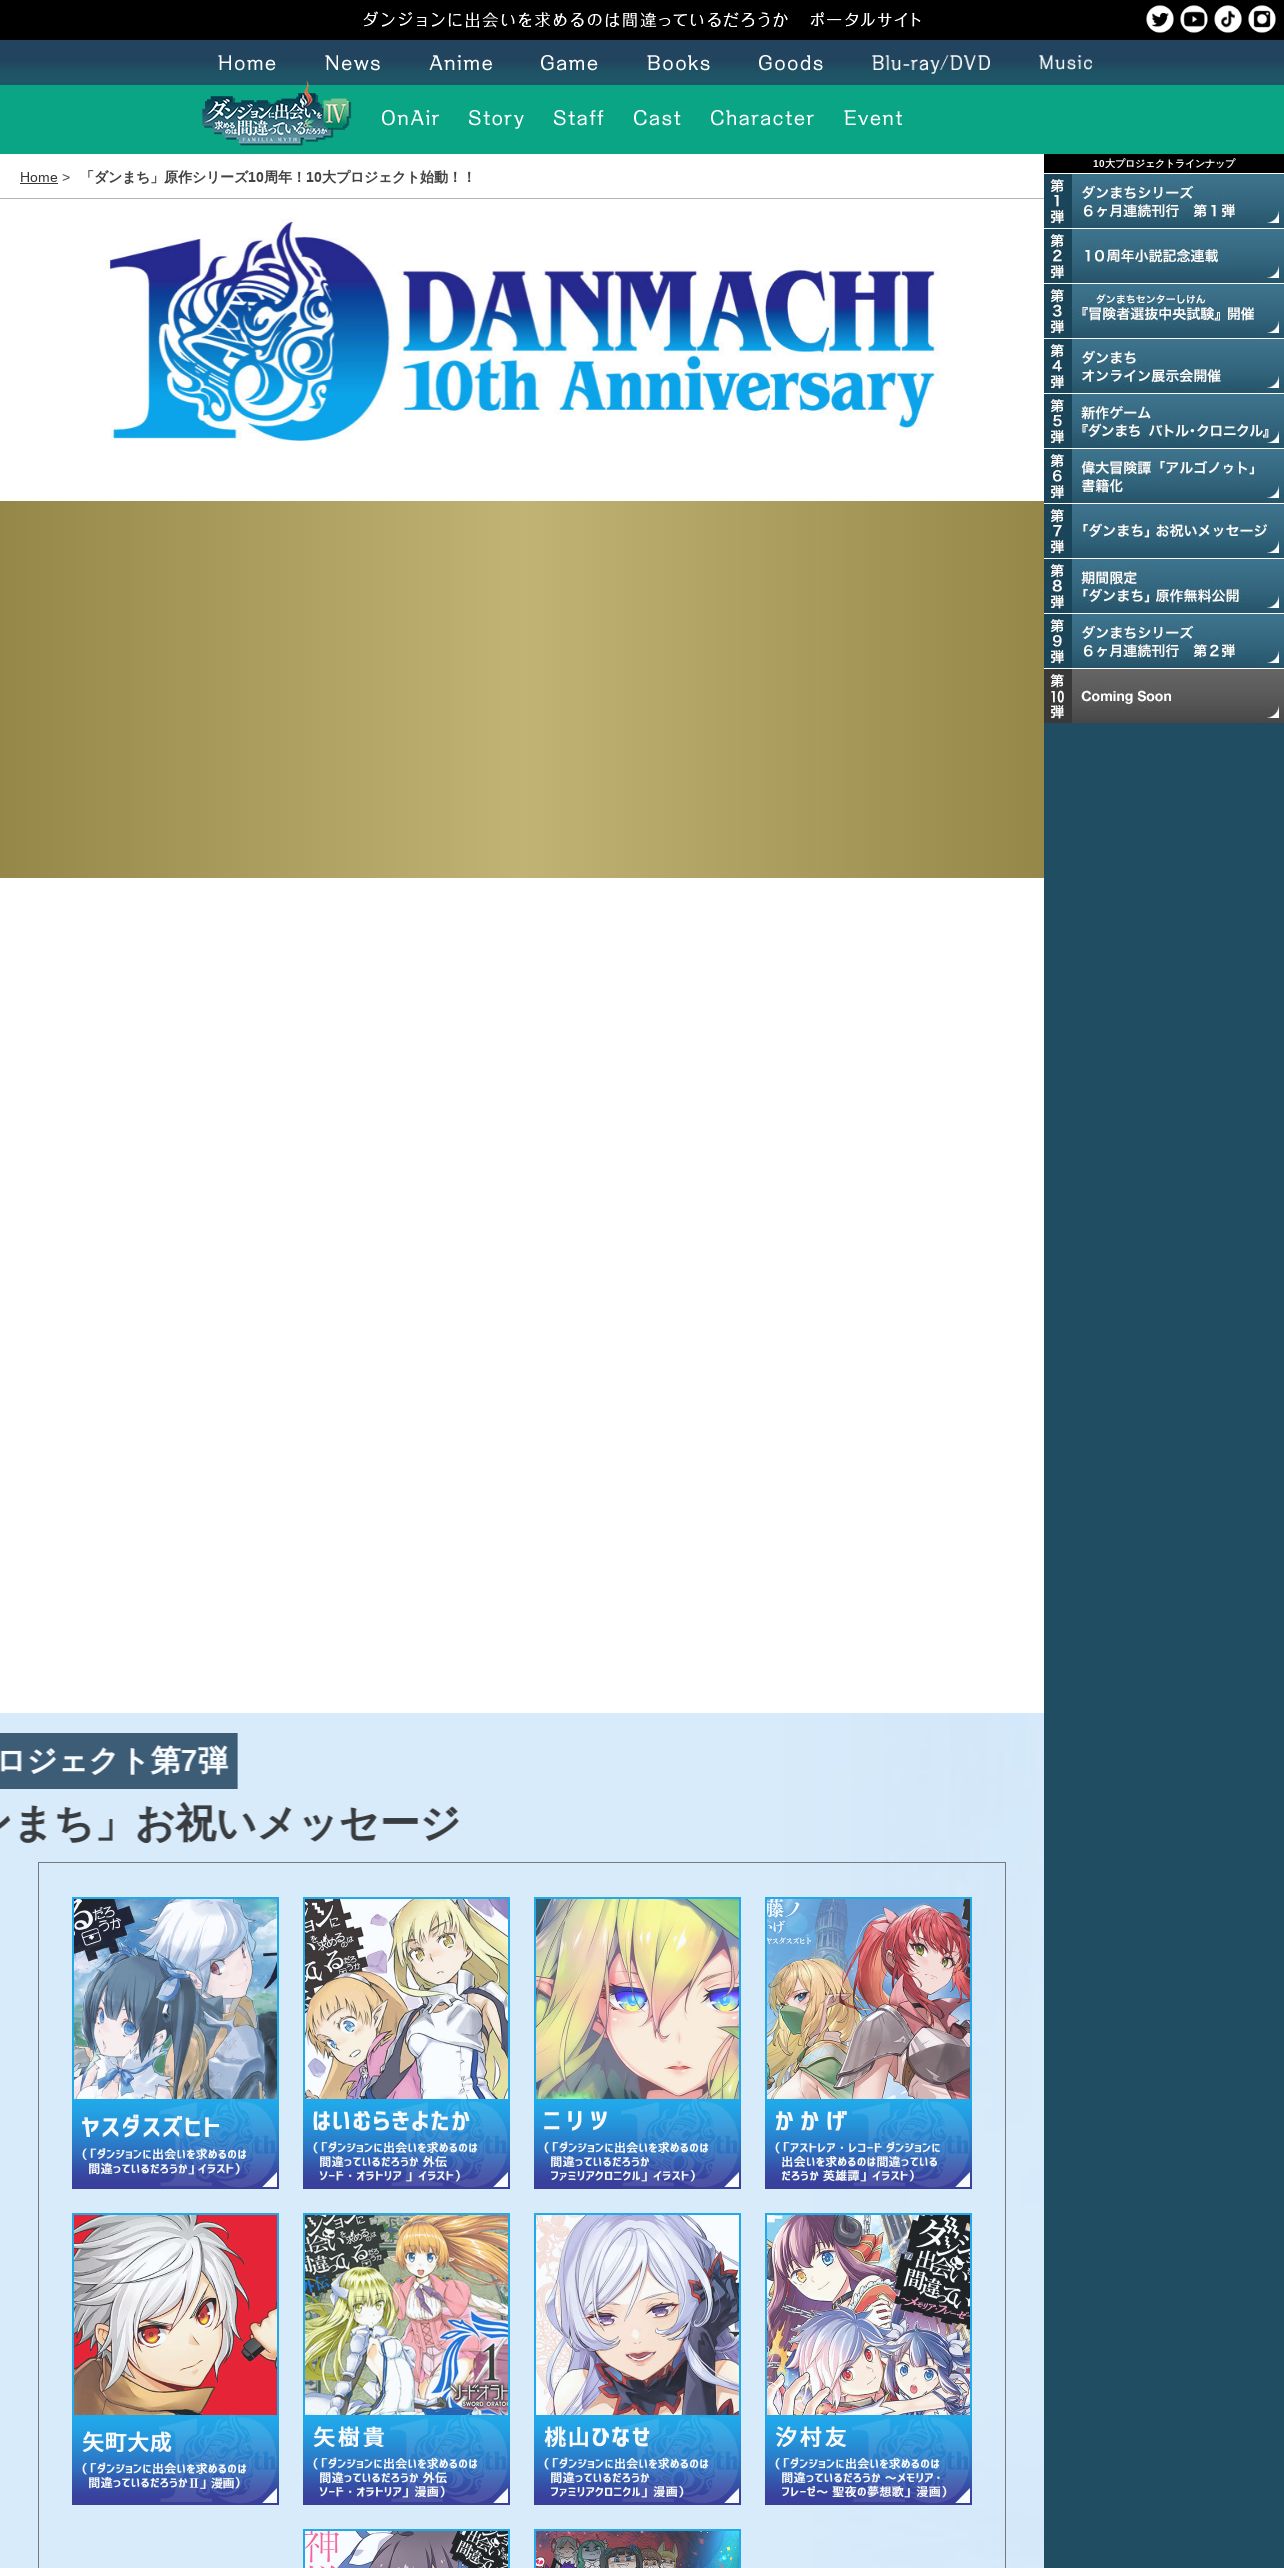Open the TikTok social icon
Screen dimensions: 1284x2568
pyautogui.click(x=1227, y=19)
